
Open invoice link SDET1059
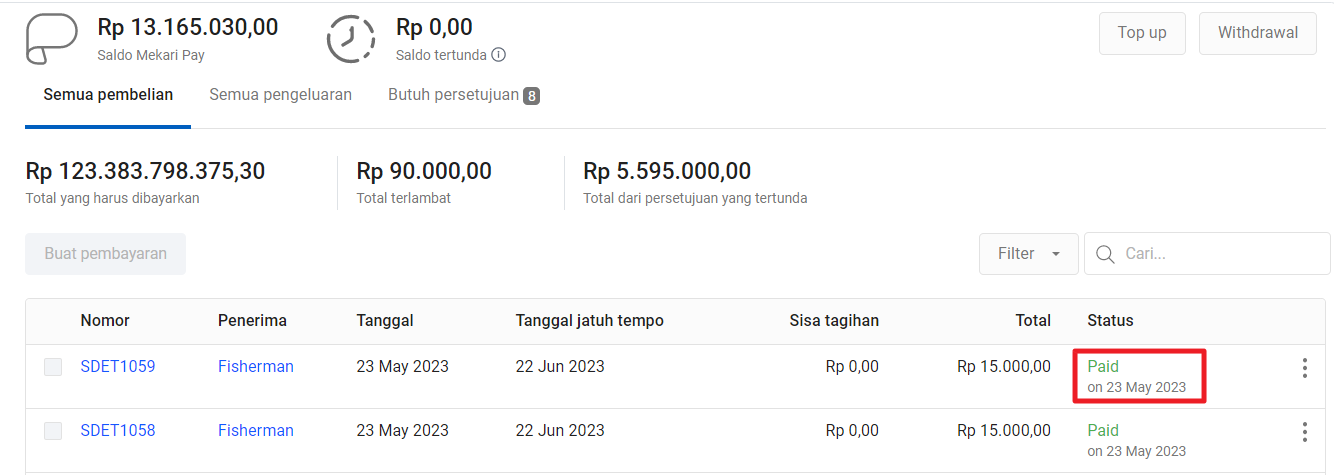tap(118, 367)
